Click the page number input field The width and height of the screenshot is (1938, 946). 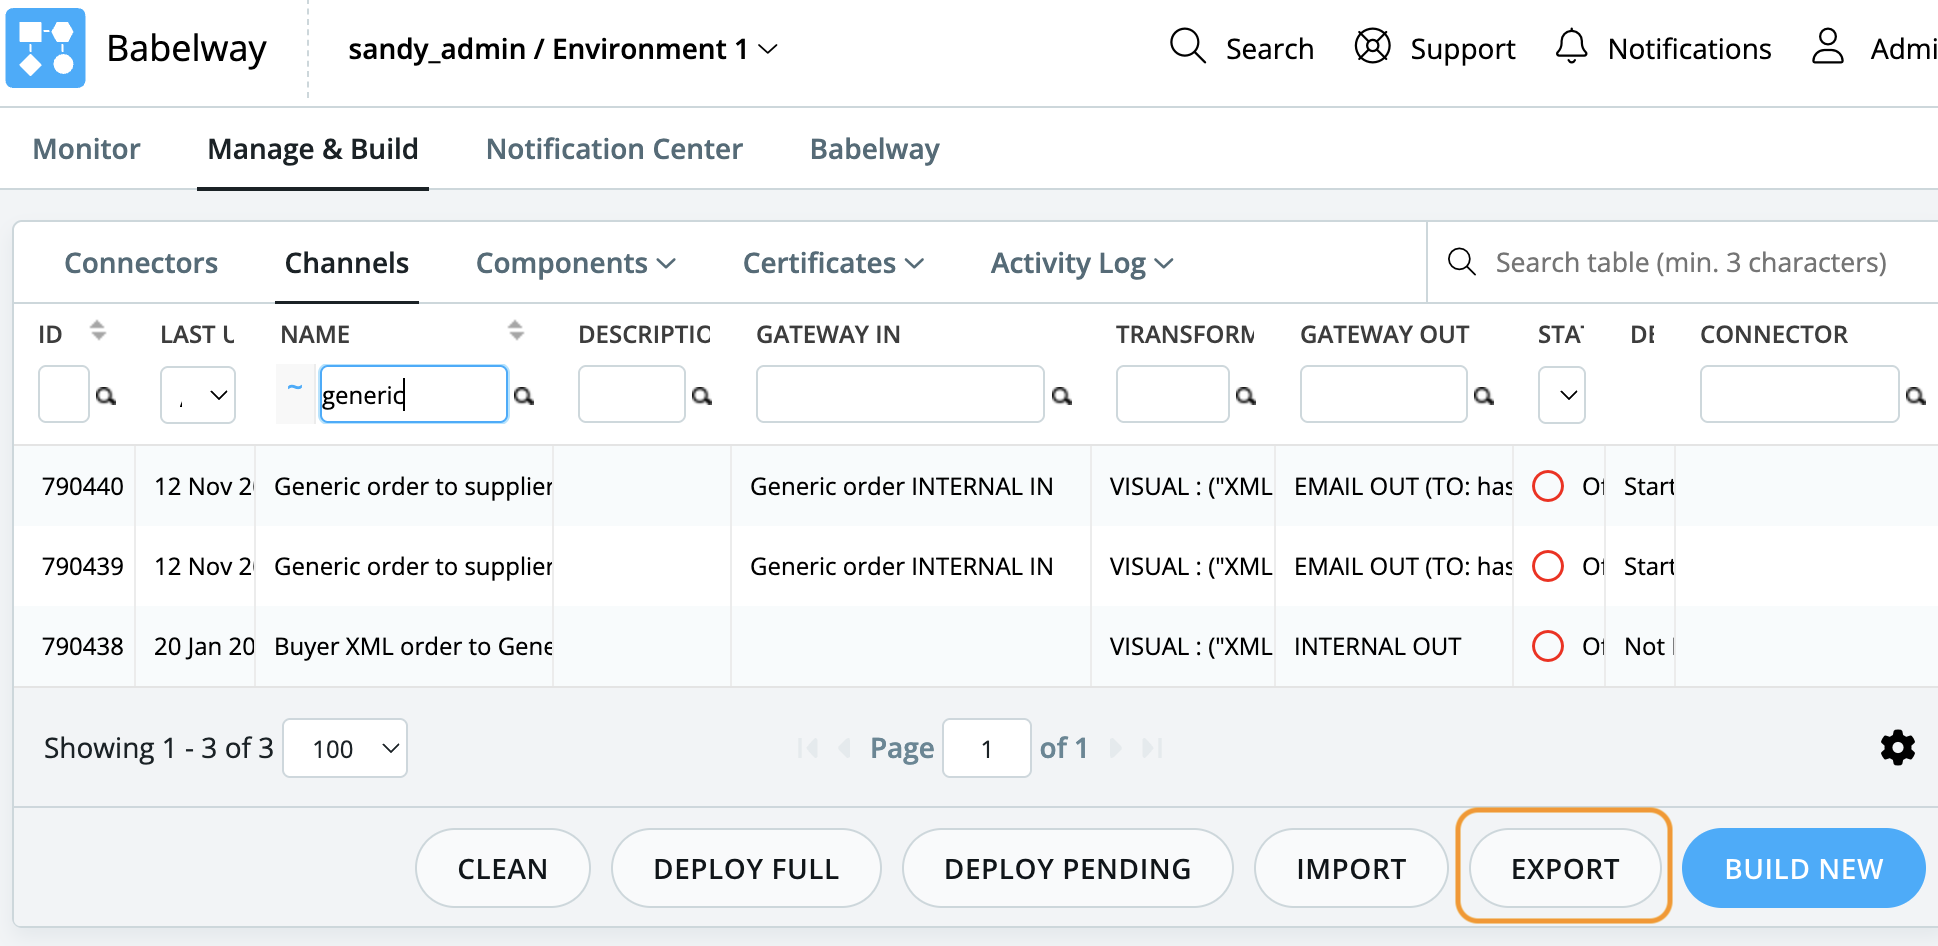pos(987,748)
